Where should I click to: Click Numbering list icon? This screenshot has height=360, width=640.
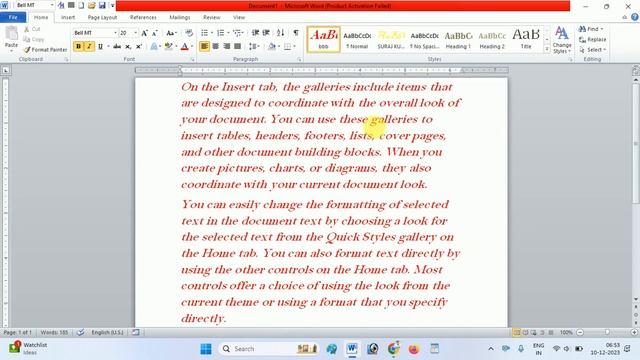click(x=220, y=33)
